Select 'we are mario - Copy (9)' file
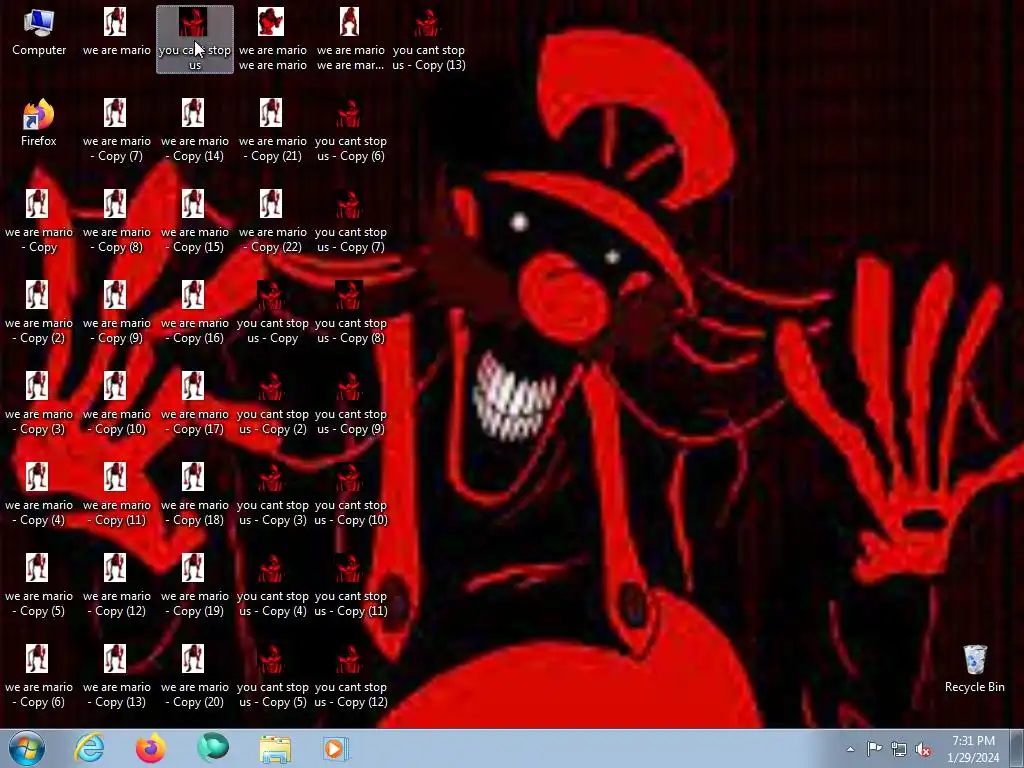1024x768 pixels. click(x=117, y=312)
